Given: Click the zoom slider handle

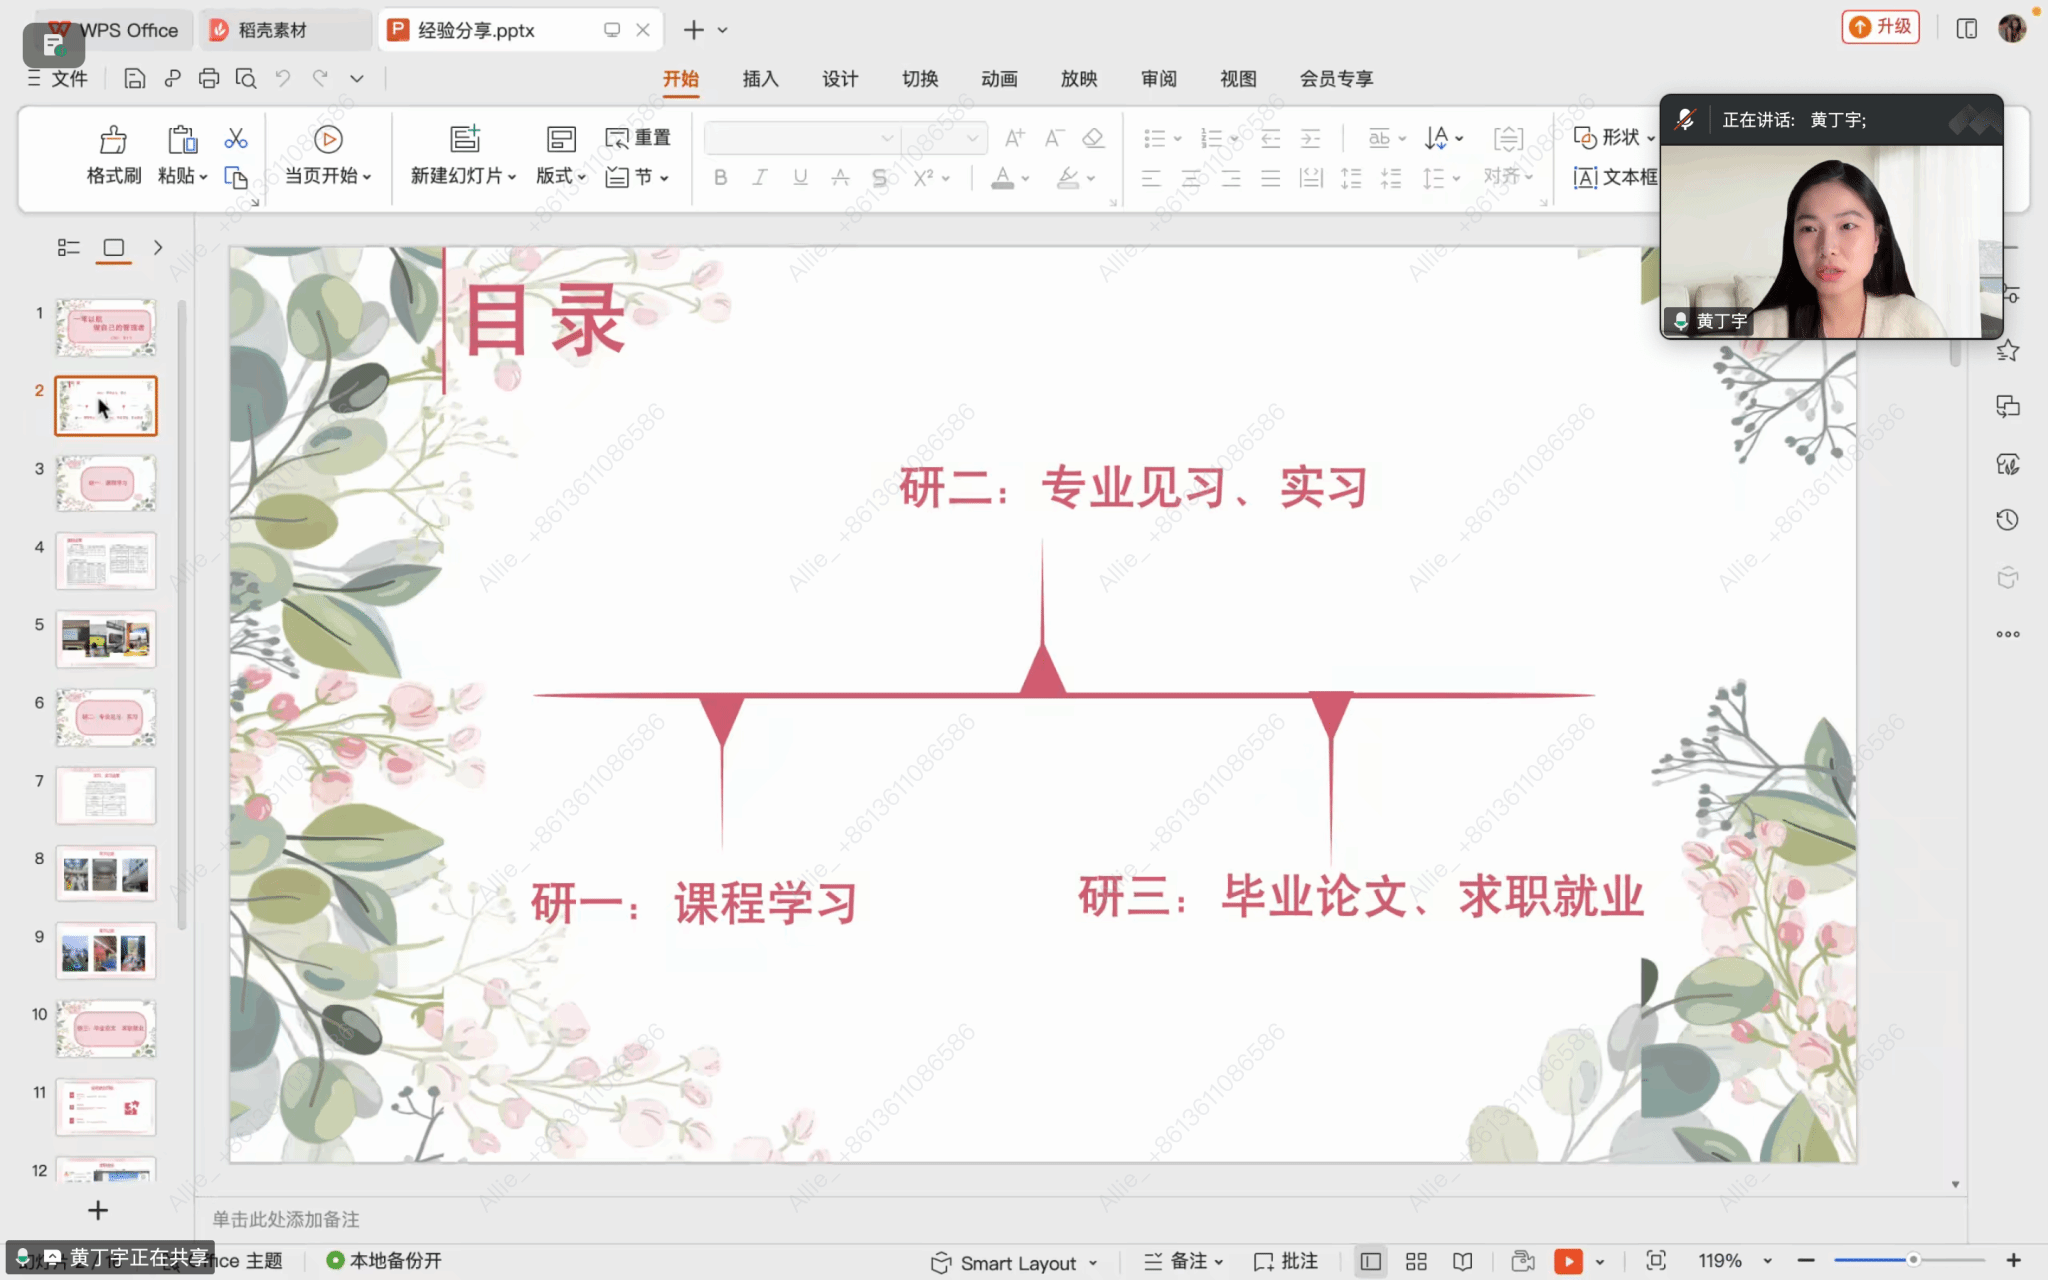Looking at the screenshot, I should pos(1912,1260).
